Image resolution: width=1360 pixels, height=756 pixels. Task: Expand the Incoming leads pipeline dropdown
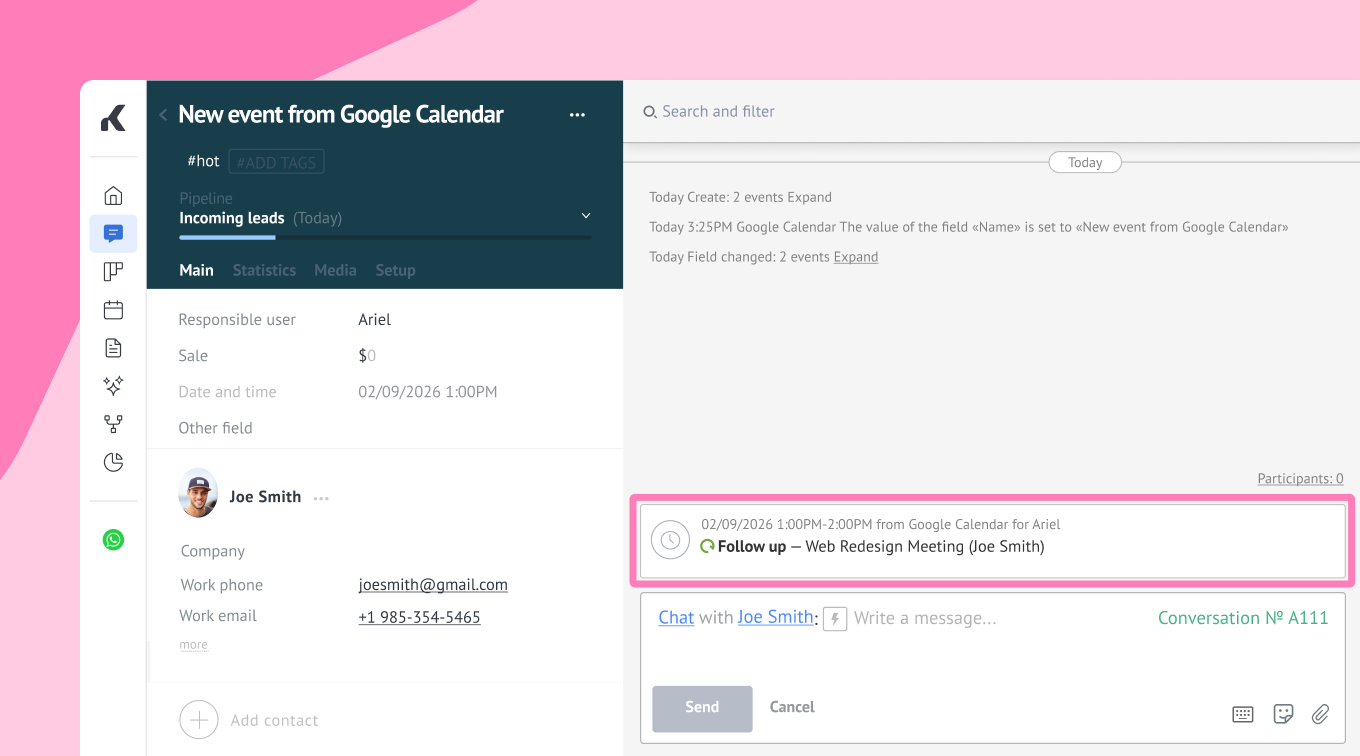coord(585,217)
